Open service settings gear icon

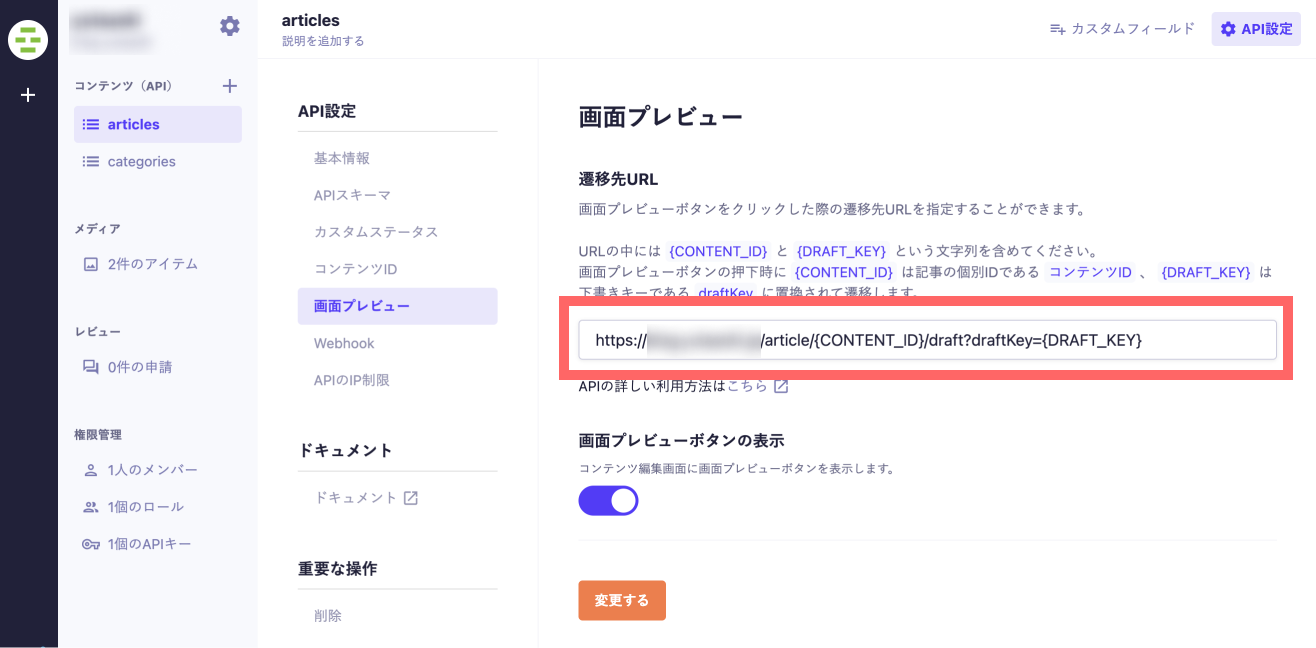point(230,26)
